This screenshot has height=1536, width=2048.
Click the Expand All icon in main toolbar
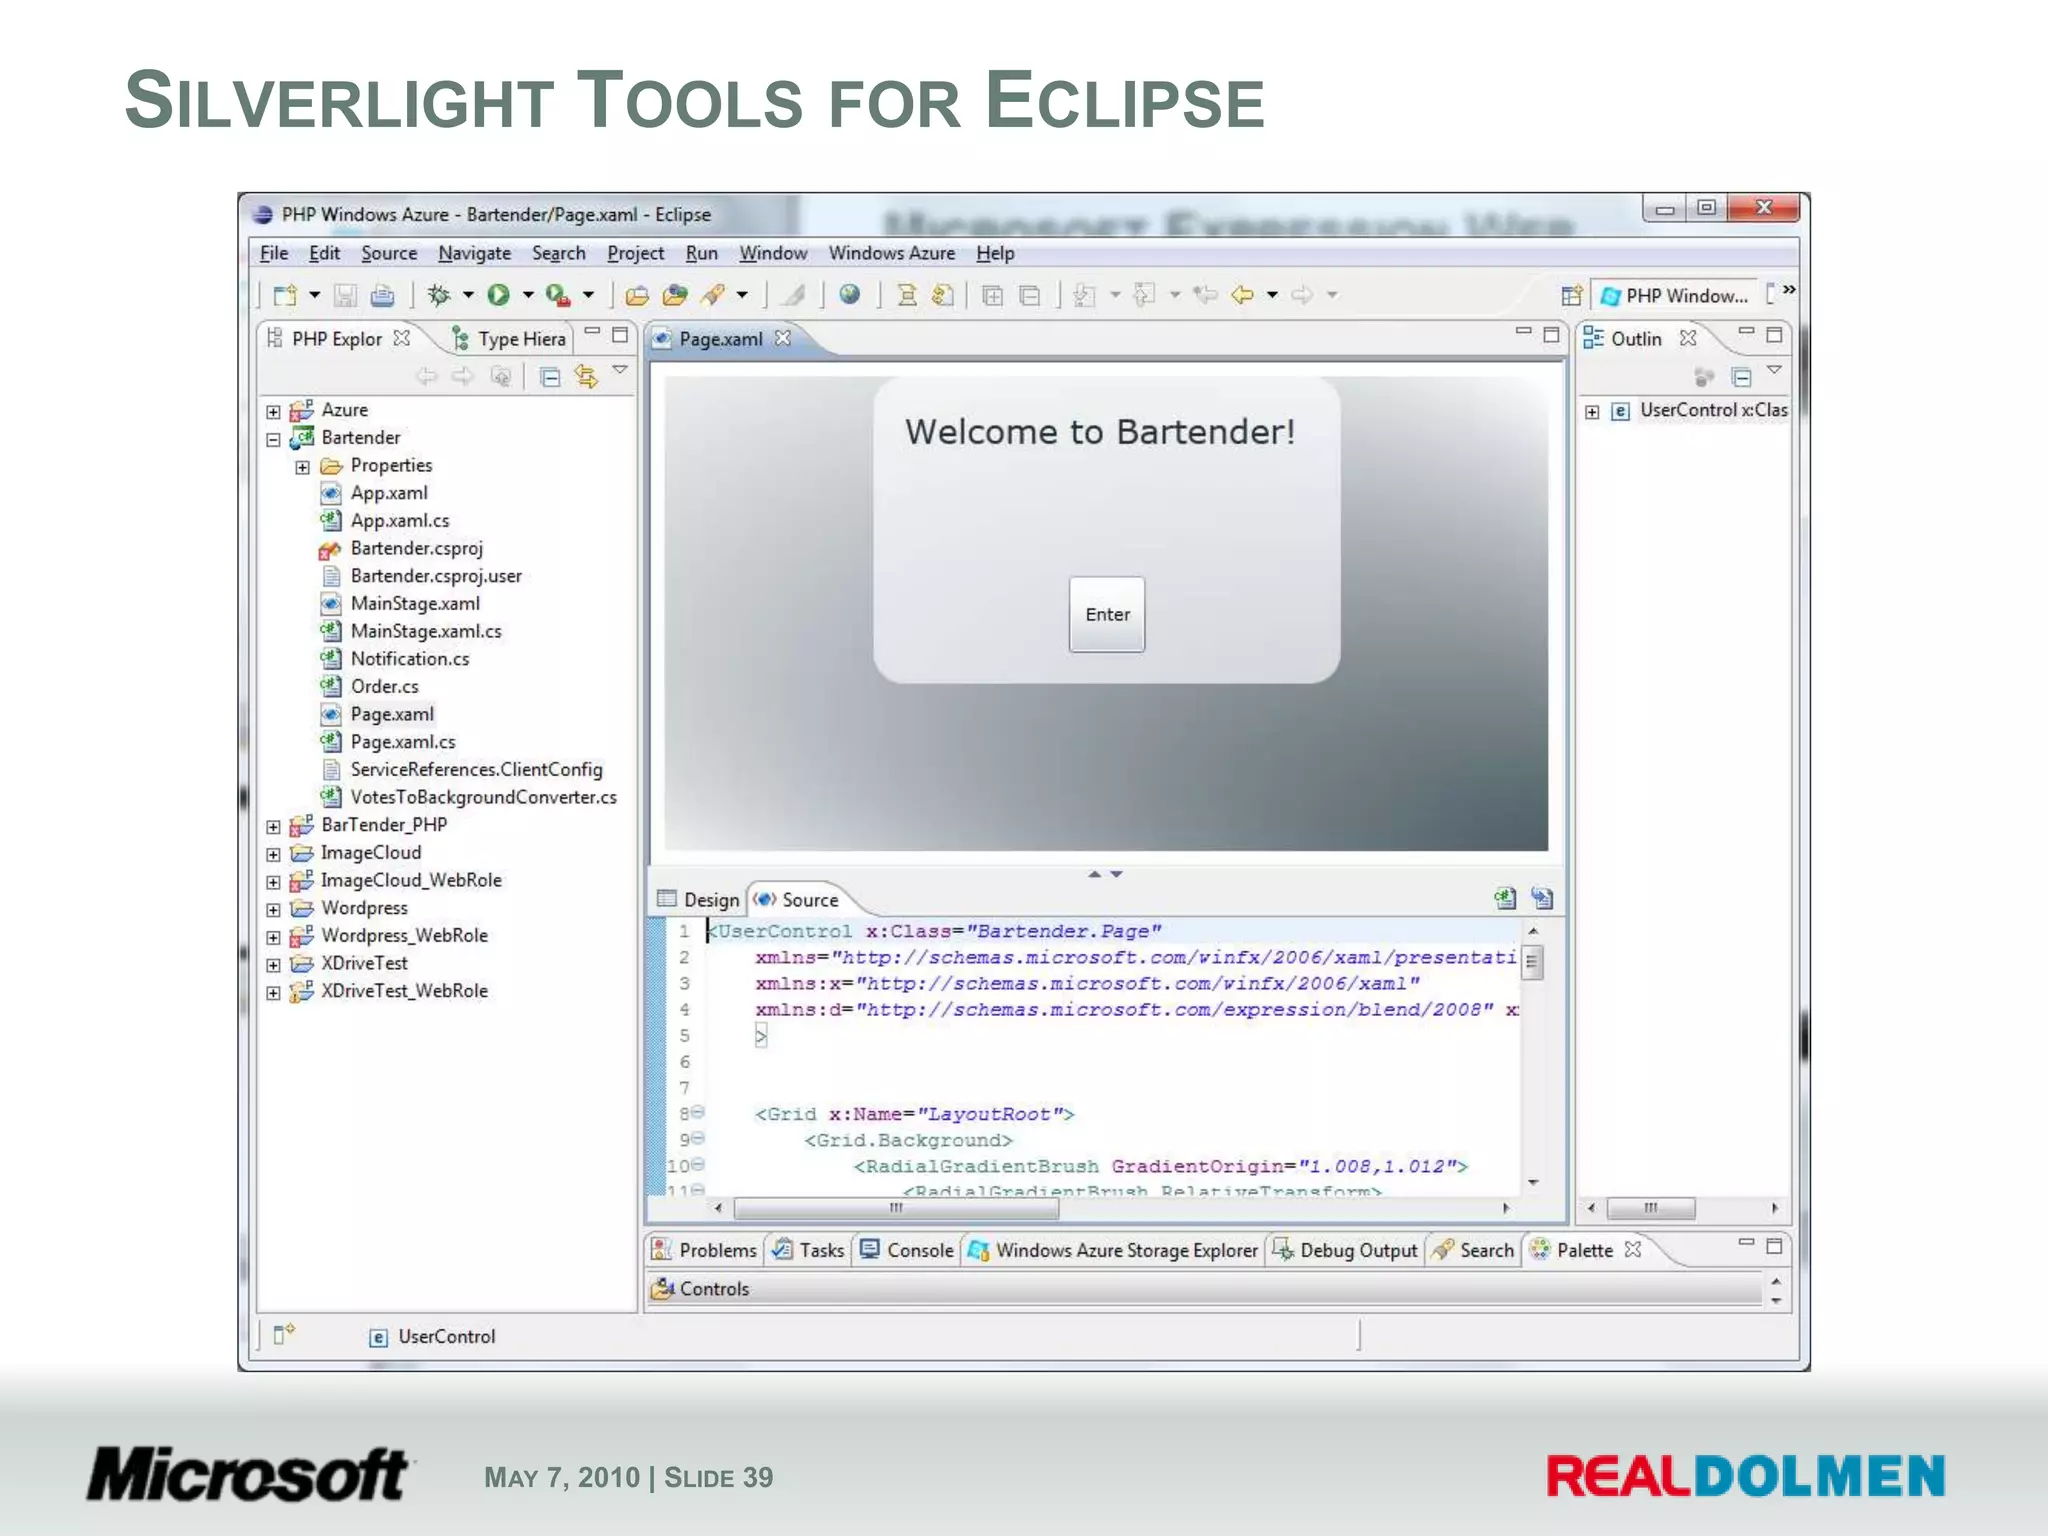(x=992, y=295)
